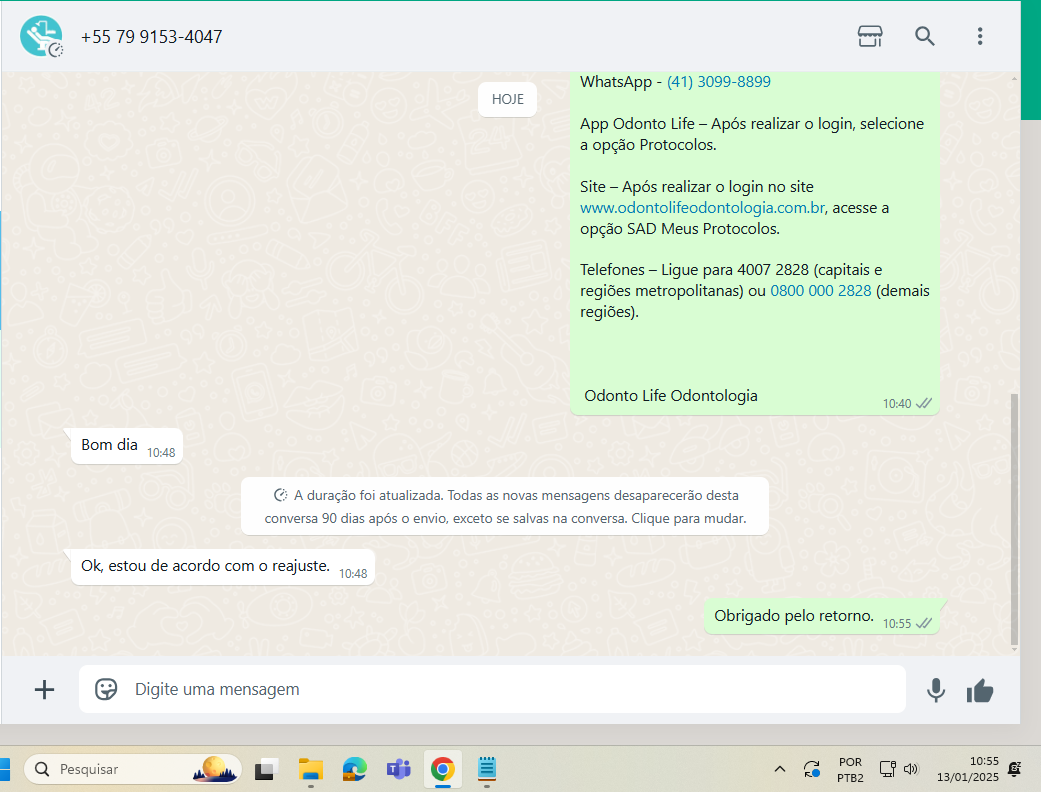Open contact info for +55 79 9153-4047
Image resolution: width=1041 pixels, height=792 pixels.
[151, 37]
